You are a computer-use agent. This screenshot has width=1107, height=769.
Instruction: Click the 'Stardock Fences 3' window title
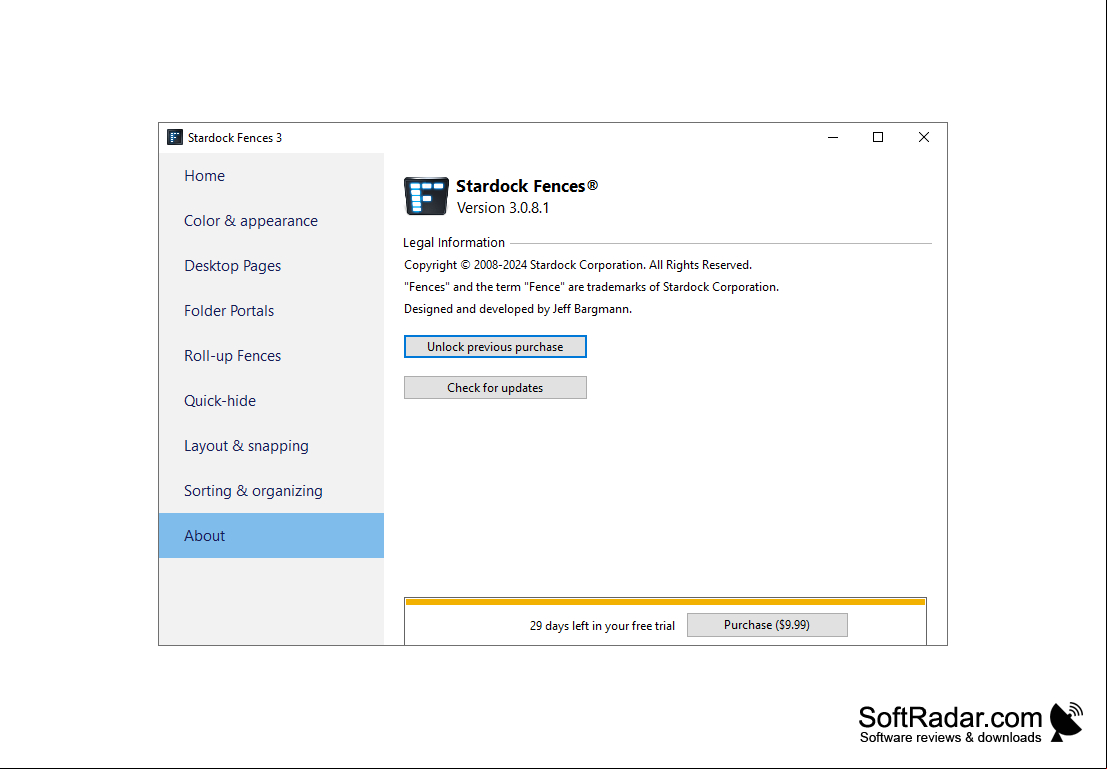(234, 138)
